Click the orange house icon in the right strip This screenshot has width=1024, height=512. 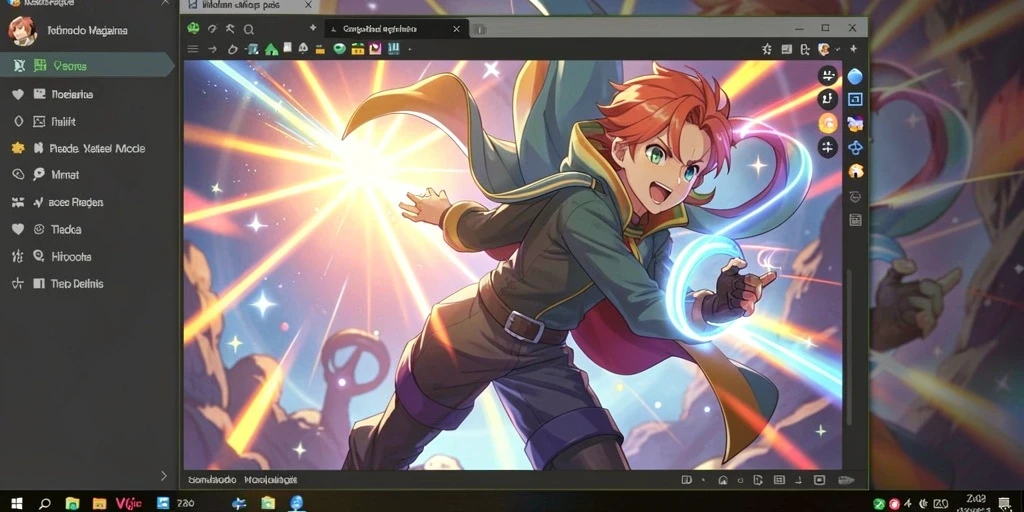(856, 171)
